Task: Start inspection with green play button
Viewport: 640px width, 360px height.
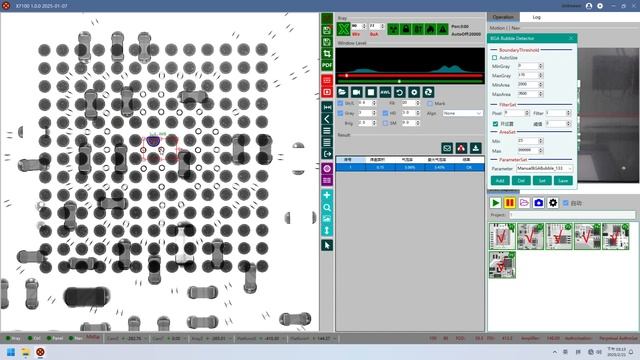Action: click(496, 203)
